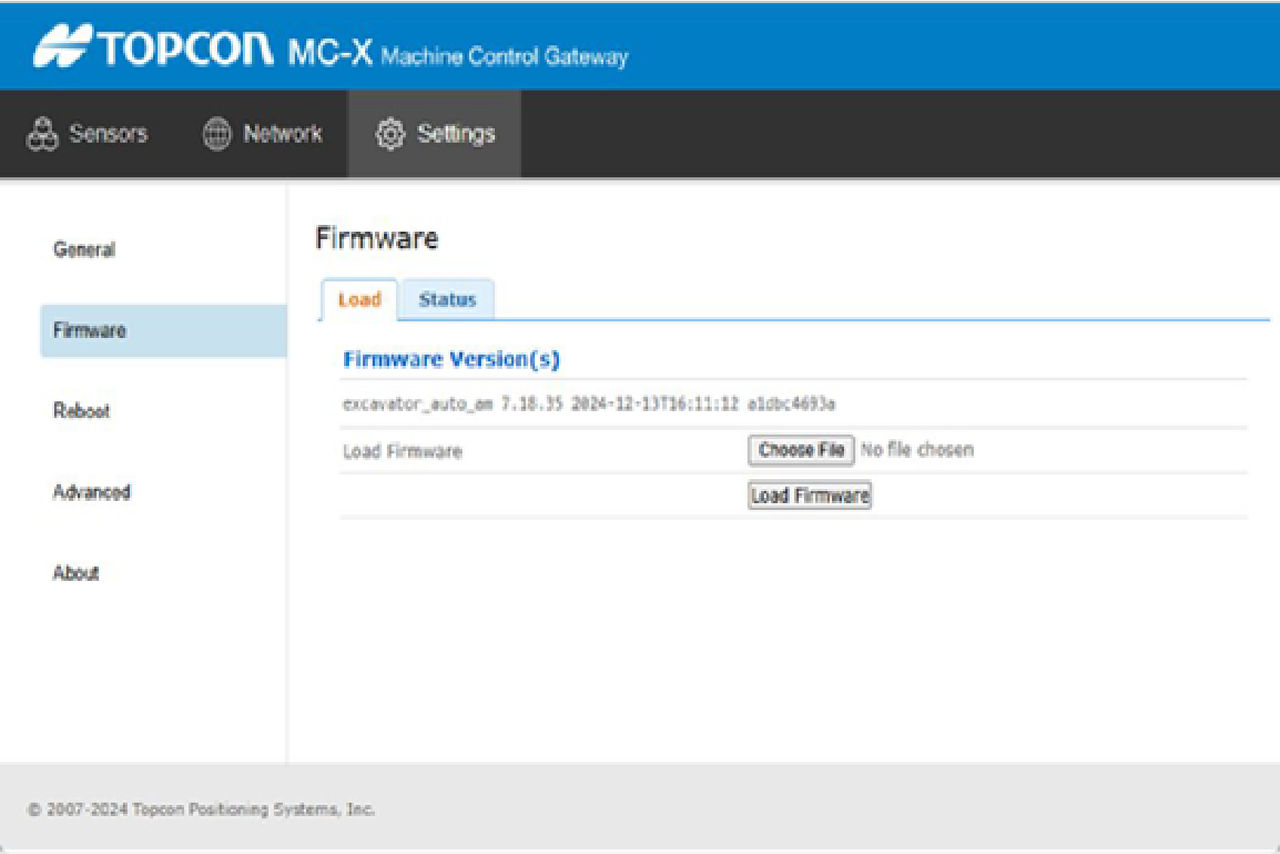
Task: Click the excavator_auto_om firmware version string
Action: (x=588, y=404)
